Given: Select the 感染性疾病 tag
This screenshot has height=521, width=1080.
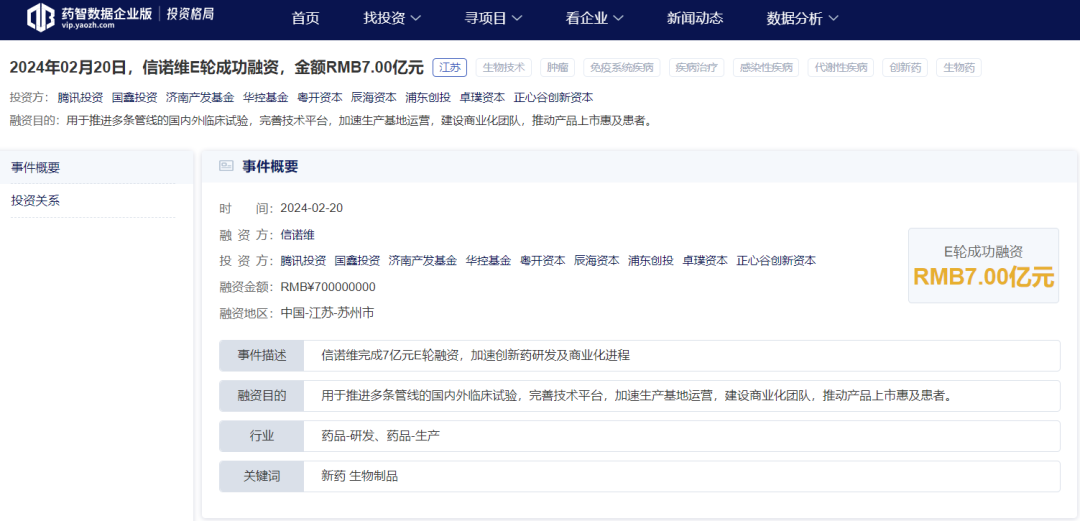Looking at the screenshot, I should 766,68.
